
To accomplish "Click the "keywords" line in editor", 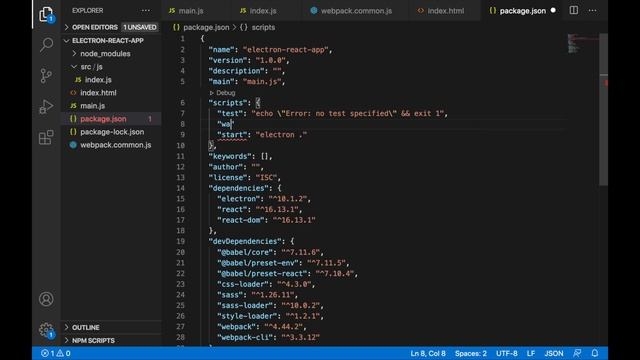I will pyautogui.click(x=240, y=156).
